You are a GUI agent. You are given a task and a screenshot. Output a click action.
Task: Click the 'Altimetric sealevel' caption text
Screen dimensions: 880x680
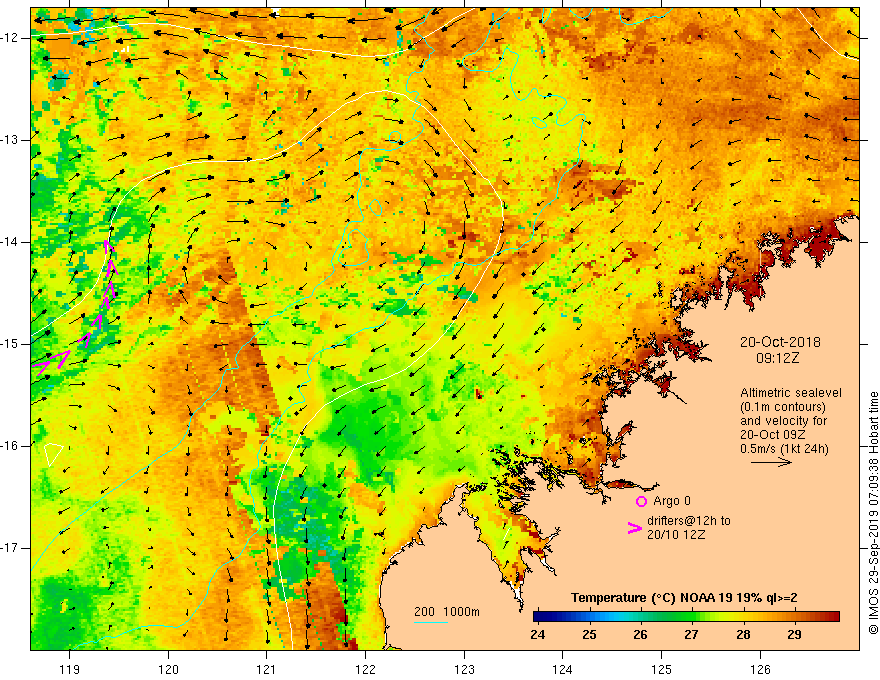click(791, 393)
